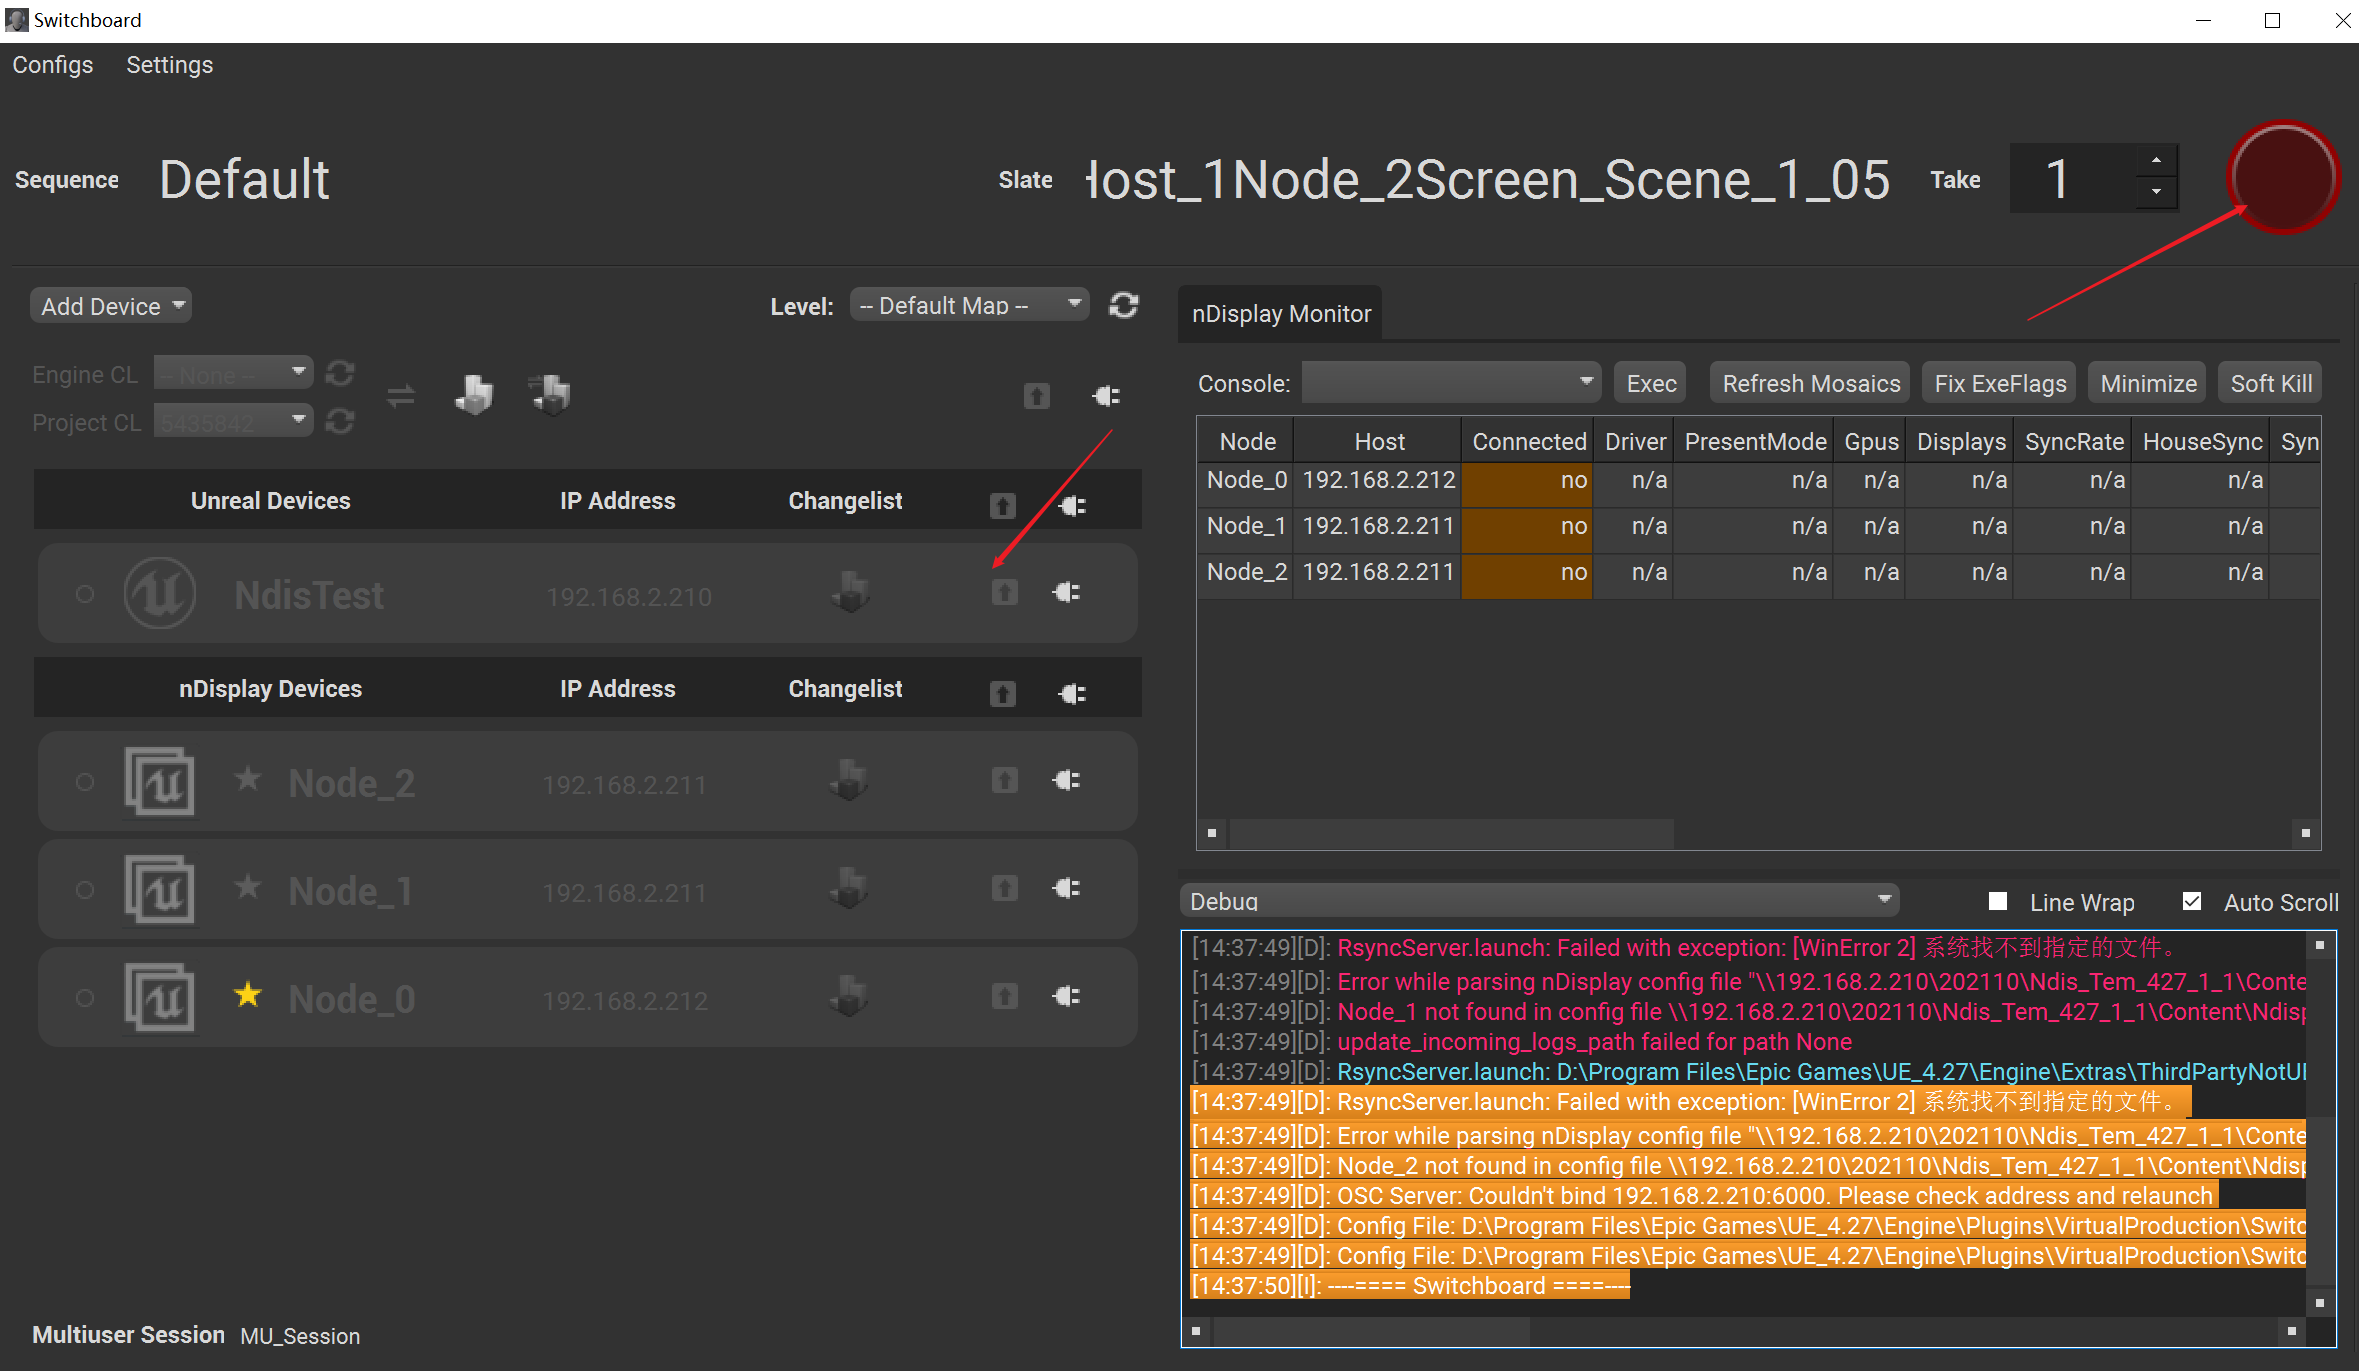Open the Engine CL dropdown
The image size is (2359, 1371).
234,374
